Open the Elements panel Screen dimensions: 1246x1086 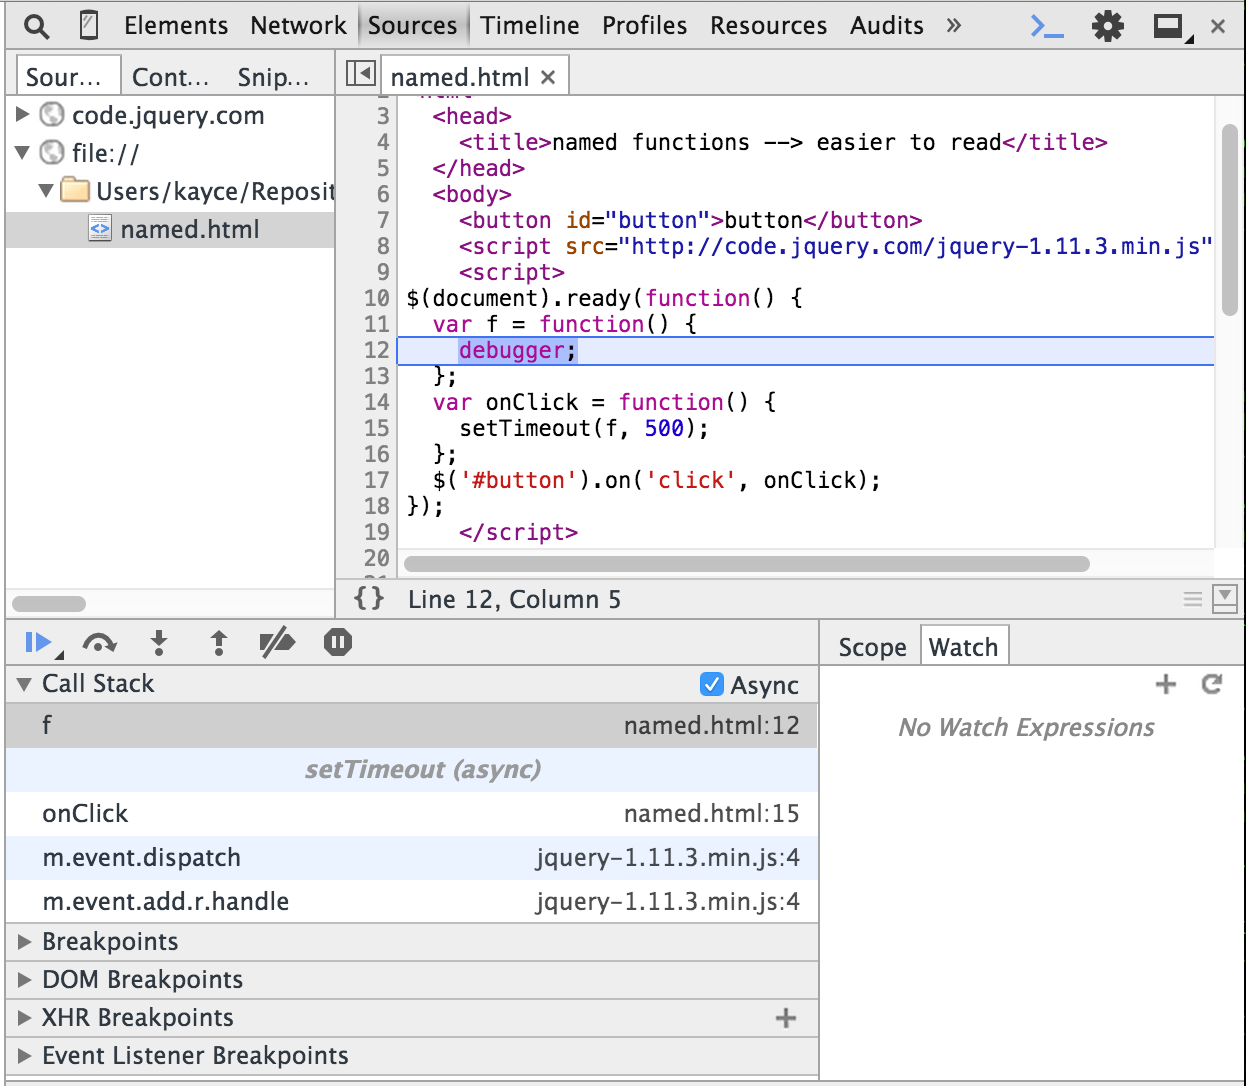click(x=176, y=25)
